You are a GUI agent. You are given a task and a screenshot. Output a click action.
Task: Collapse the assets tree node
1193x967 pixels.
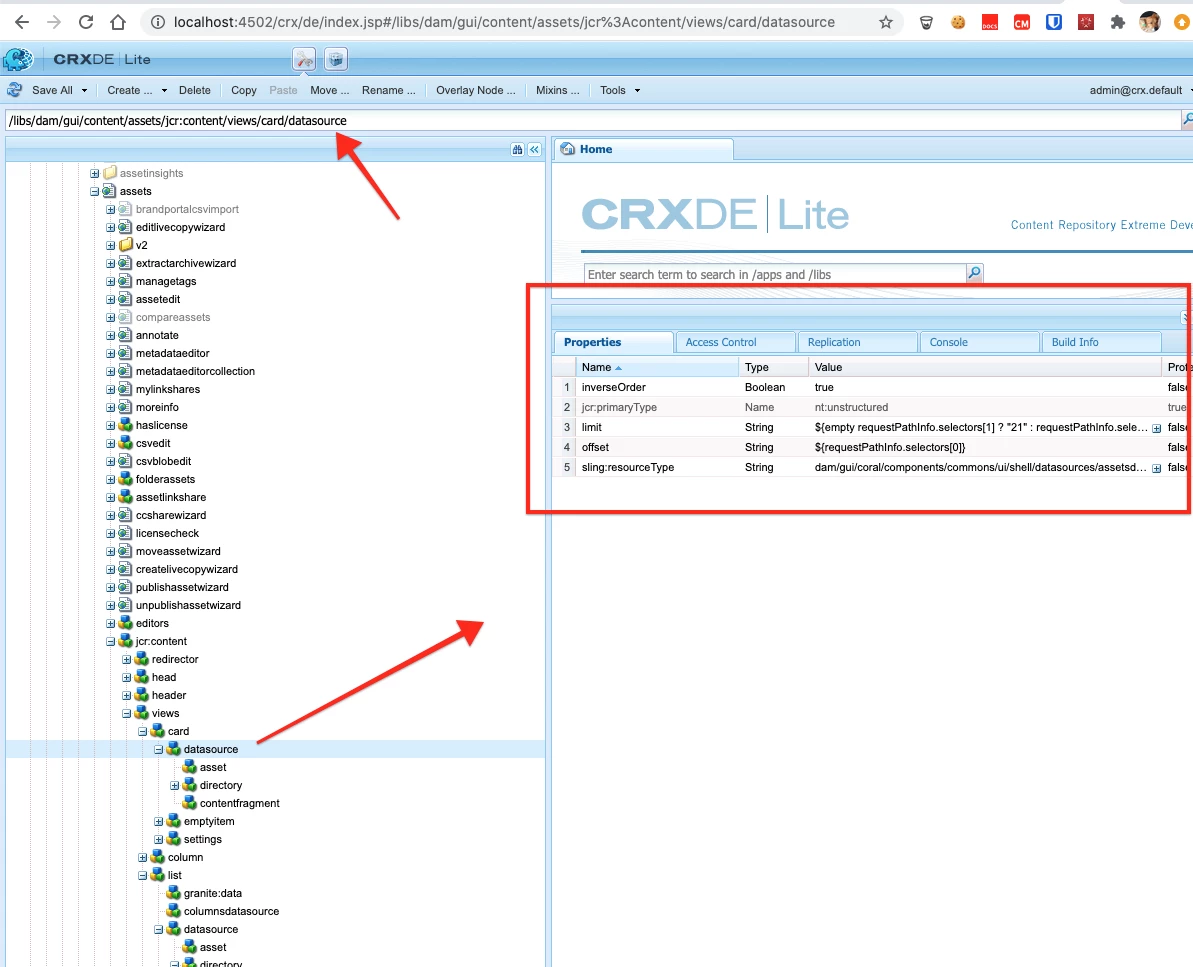94,191
